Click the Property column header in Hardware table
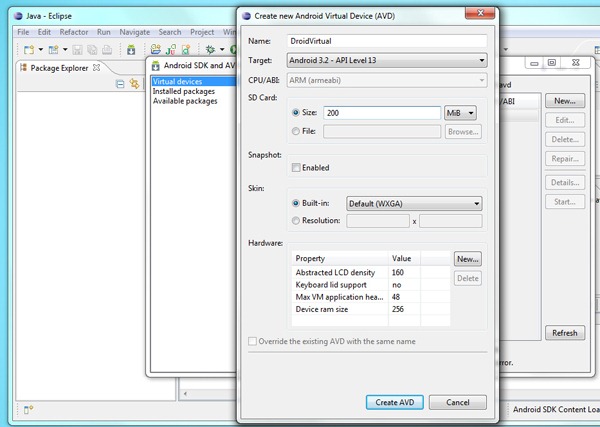Viewport: 600px width, 427px height. click(x=340, y=259)
